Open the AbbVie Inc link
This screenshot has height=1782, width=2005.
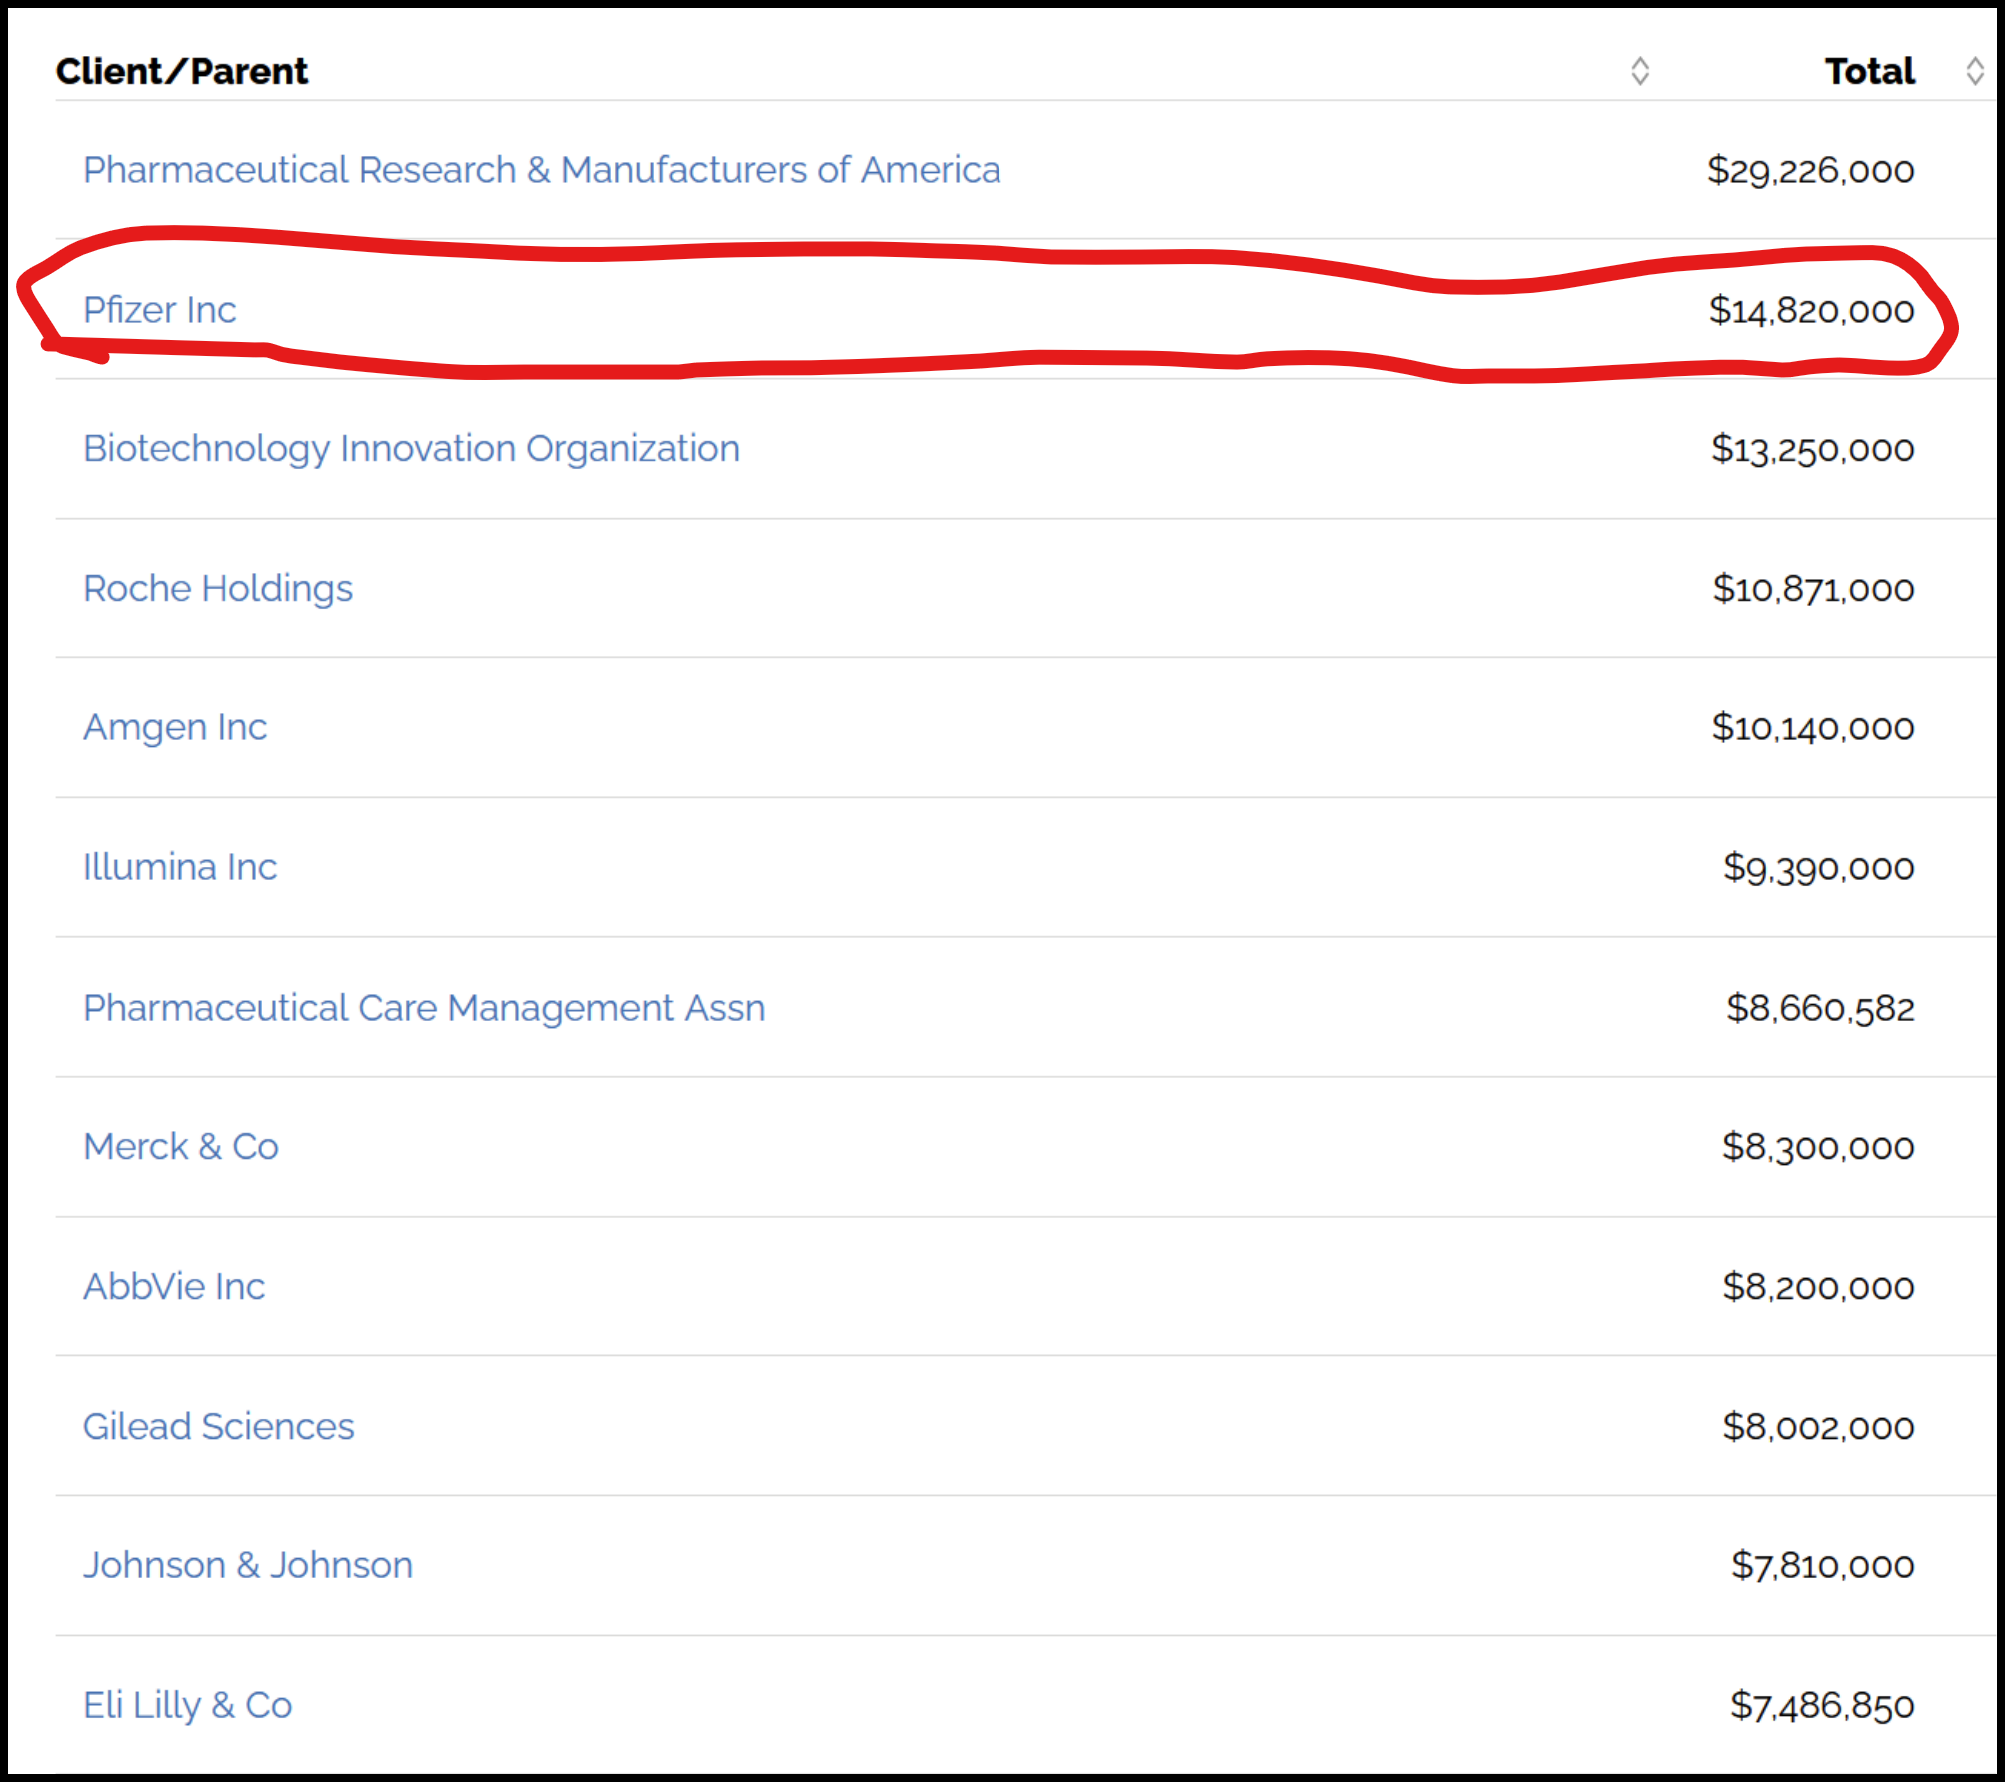click(x=174, y=1287)
